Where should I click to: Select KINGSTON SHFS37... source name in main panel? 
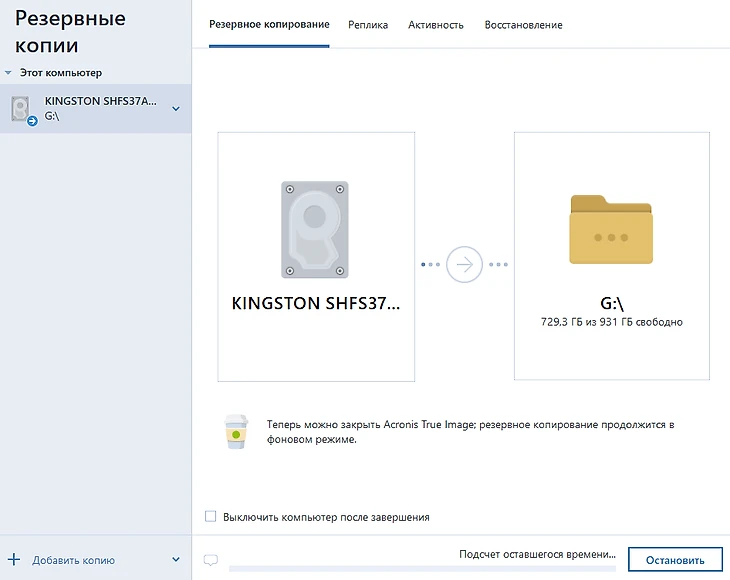[315, 304]
